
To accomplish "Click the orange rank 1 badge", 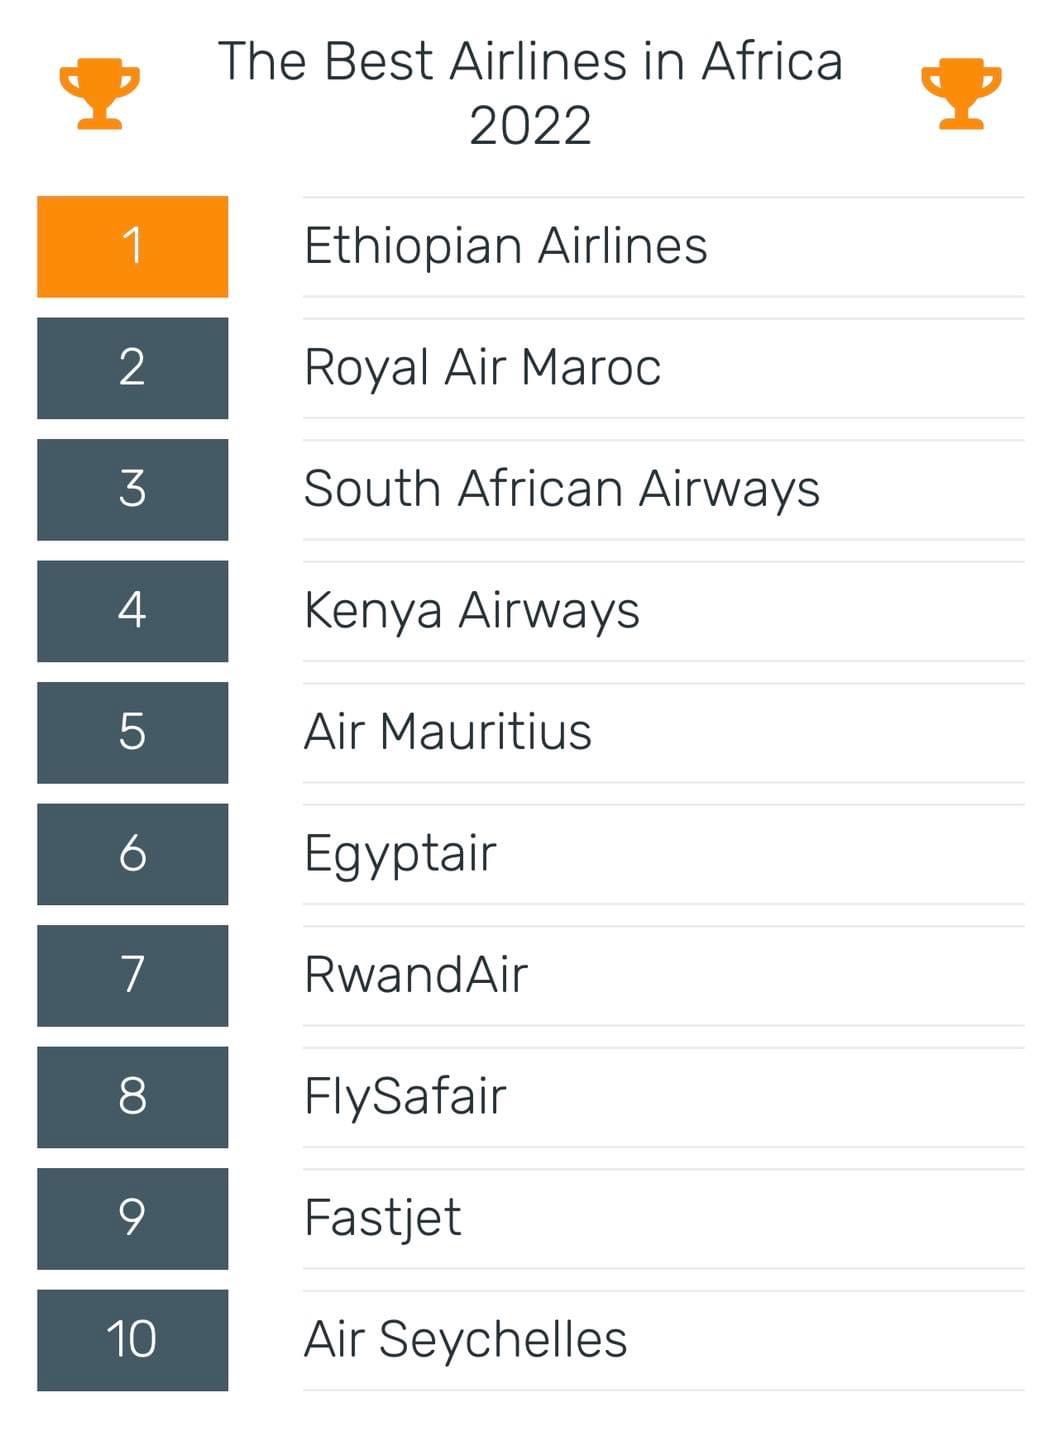I will click(132, 246).
